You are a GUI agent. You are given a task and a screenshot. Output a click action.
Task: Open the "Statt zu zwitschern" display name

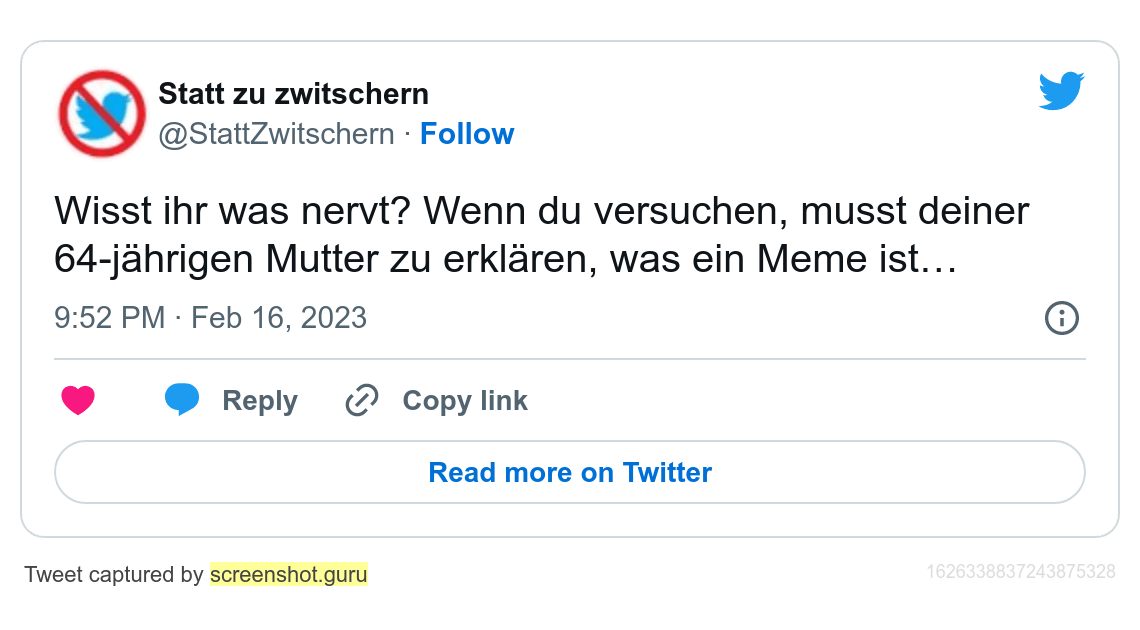coord(293,94)
